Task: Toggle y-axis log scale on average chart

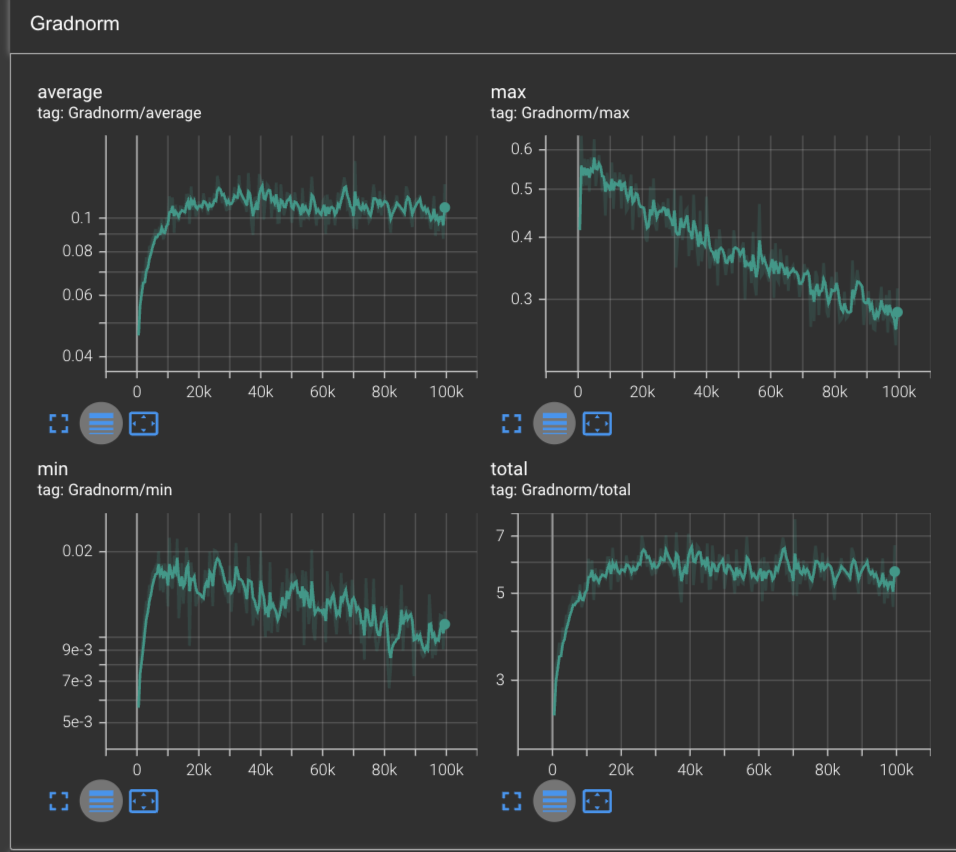Action: point(101,423)
